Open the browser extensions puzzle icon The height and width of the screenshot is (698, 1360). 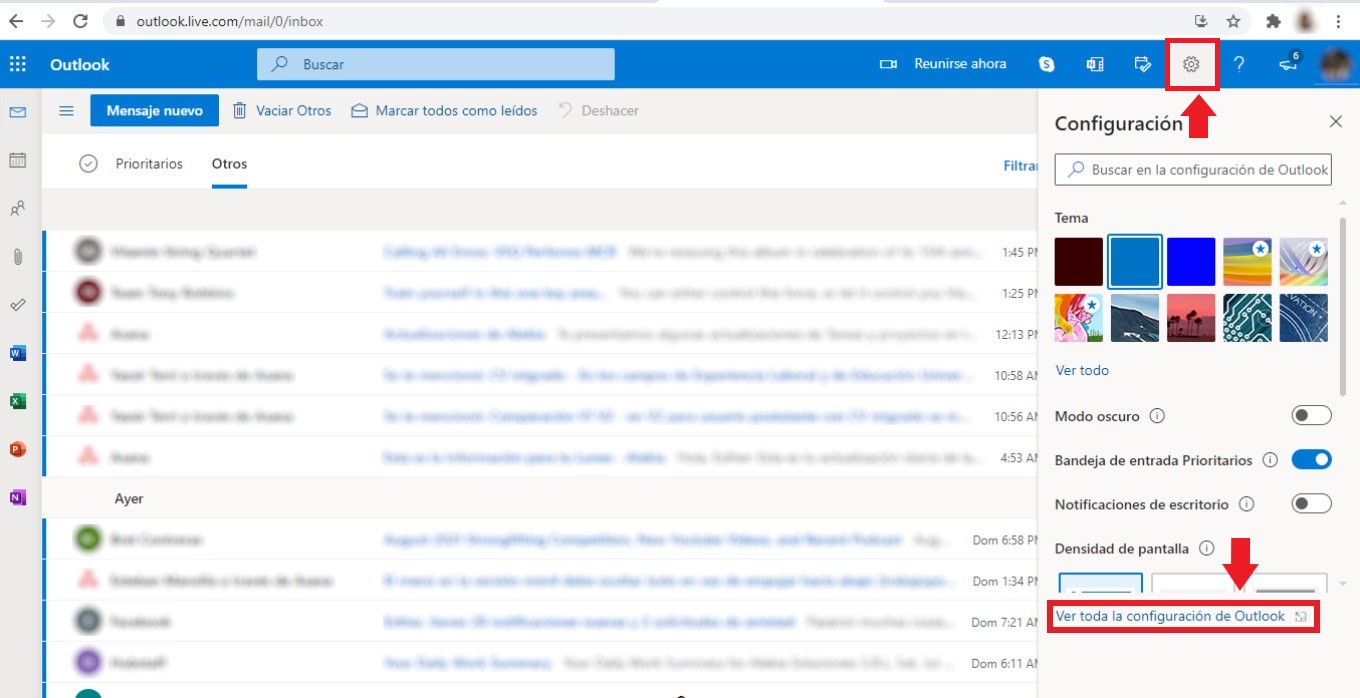1273,21
